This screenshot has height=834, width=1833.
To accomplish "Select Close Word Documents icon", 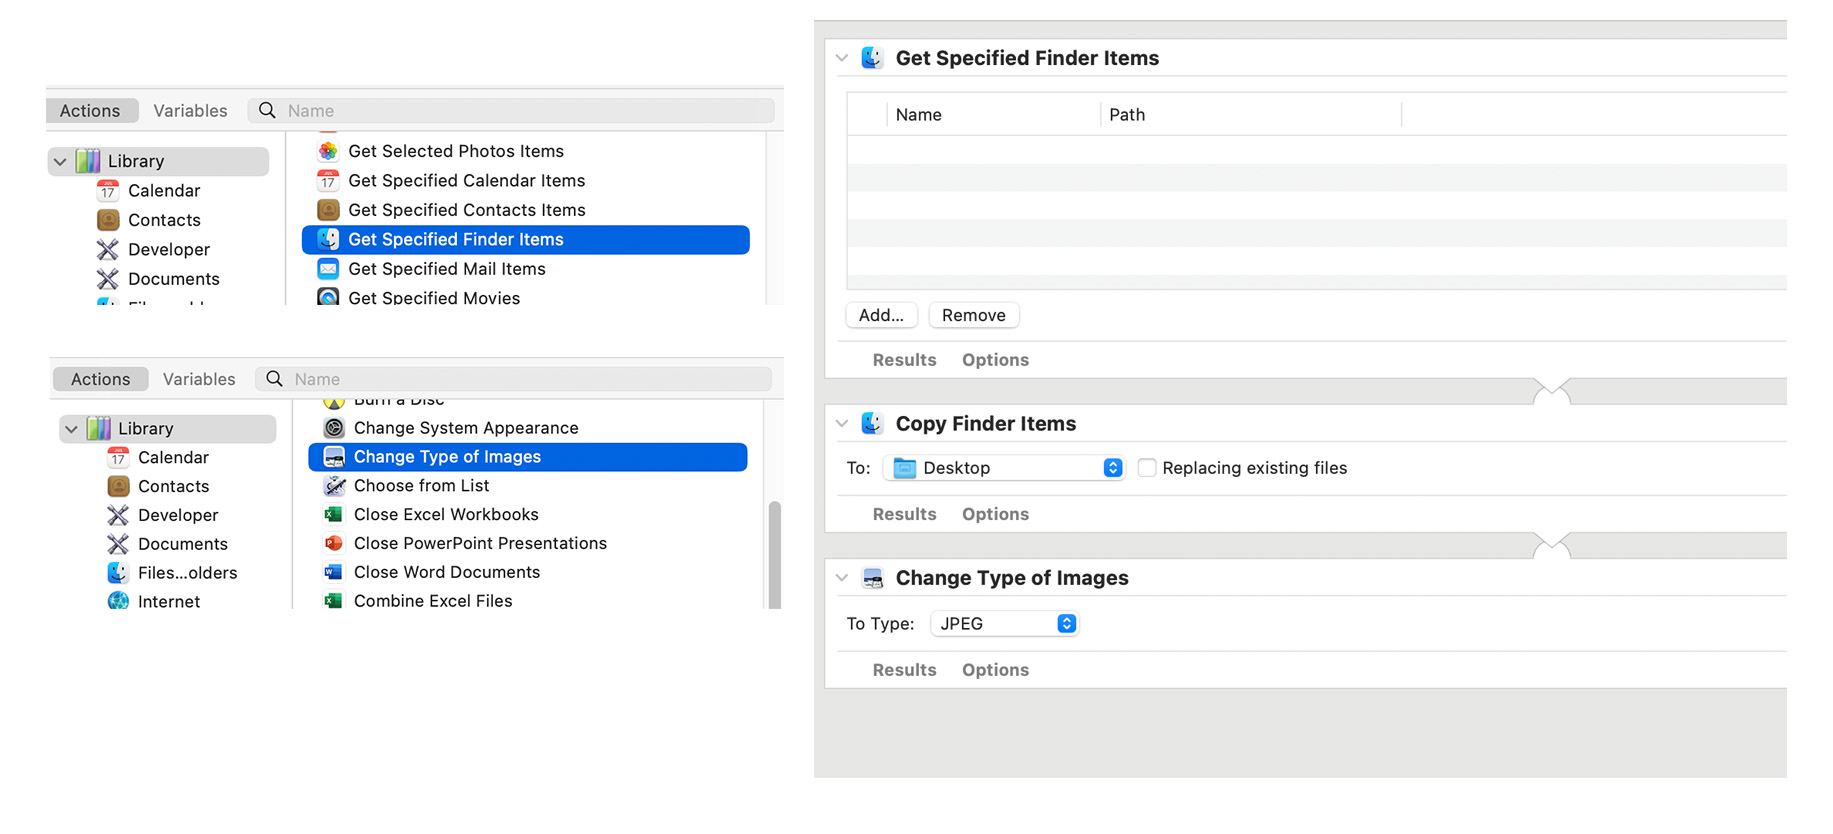I will (x=334, y=572).
